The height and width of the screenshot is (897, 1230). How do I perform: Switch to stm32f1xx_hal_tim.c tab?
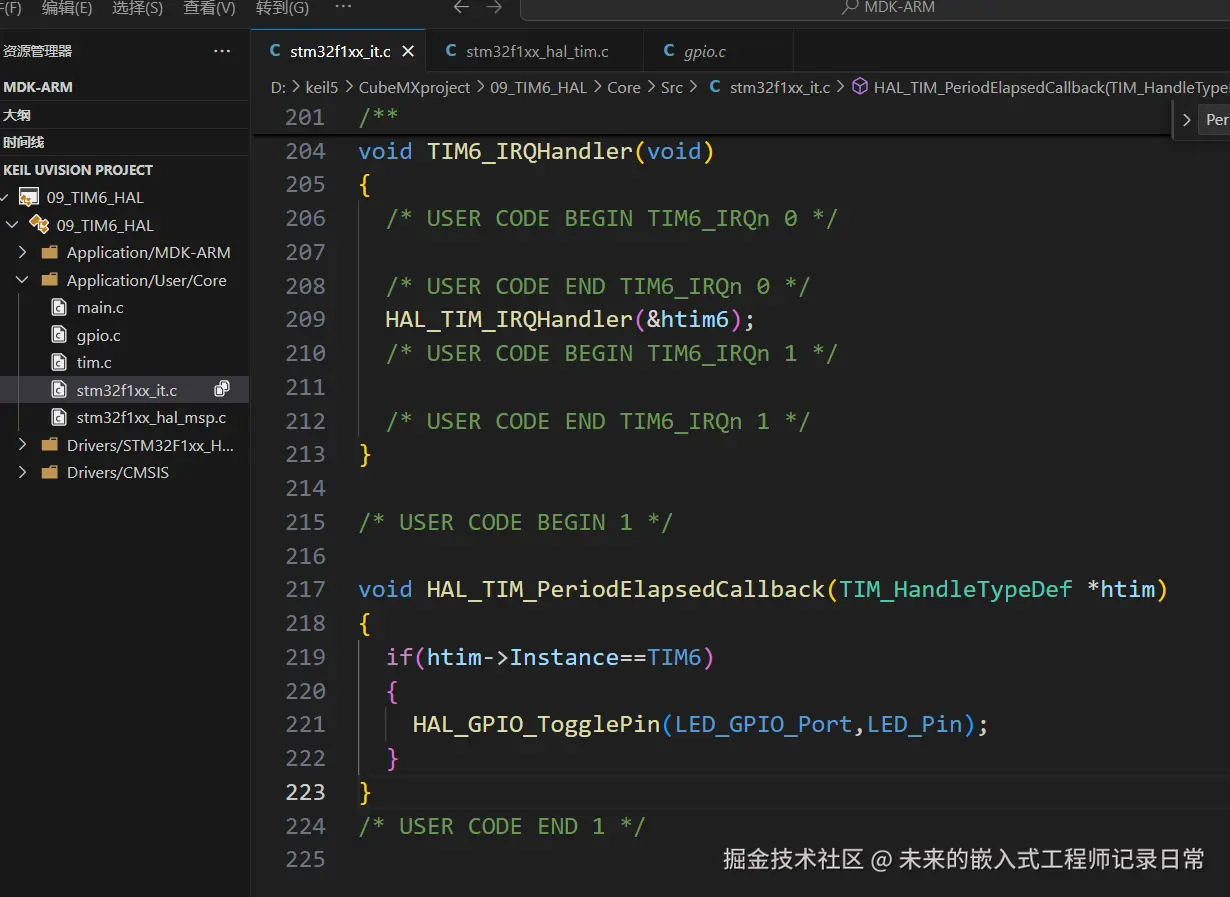pos(537,51)
